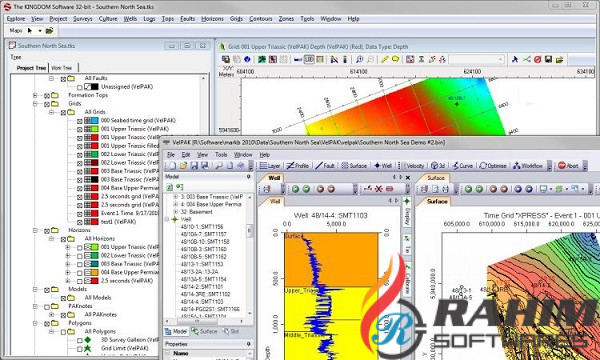Expand the 3: 003 Base Triassic model node

[176, 197]
